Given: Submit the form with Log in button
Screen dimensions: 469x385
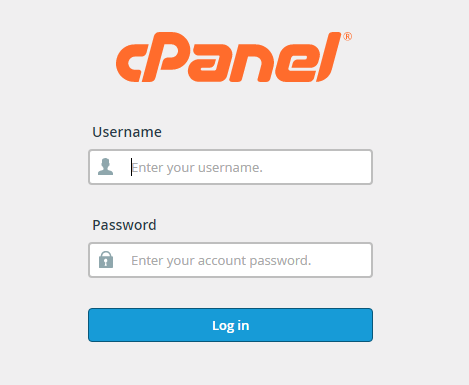Looking at the screenshot, I should [230, 325].
